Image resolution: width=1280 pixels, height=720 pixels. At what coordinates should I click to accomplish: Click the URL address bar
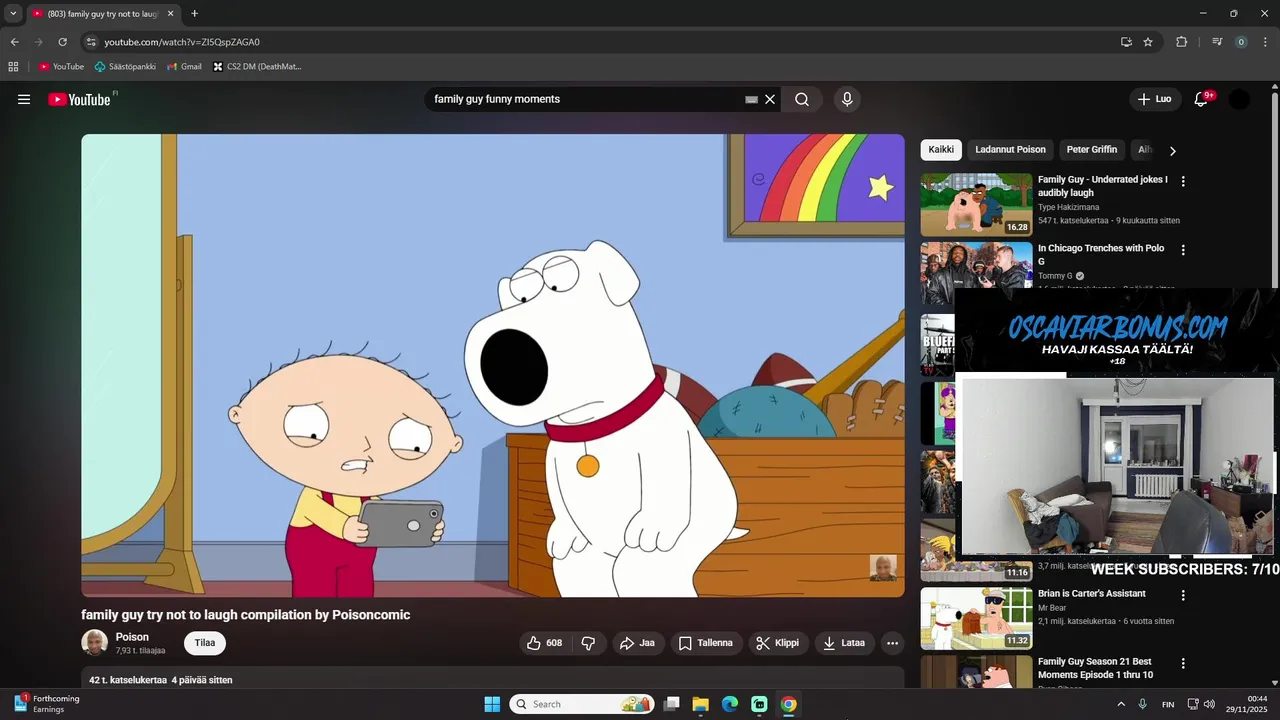point(600,42)
